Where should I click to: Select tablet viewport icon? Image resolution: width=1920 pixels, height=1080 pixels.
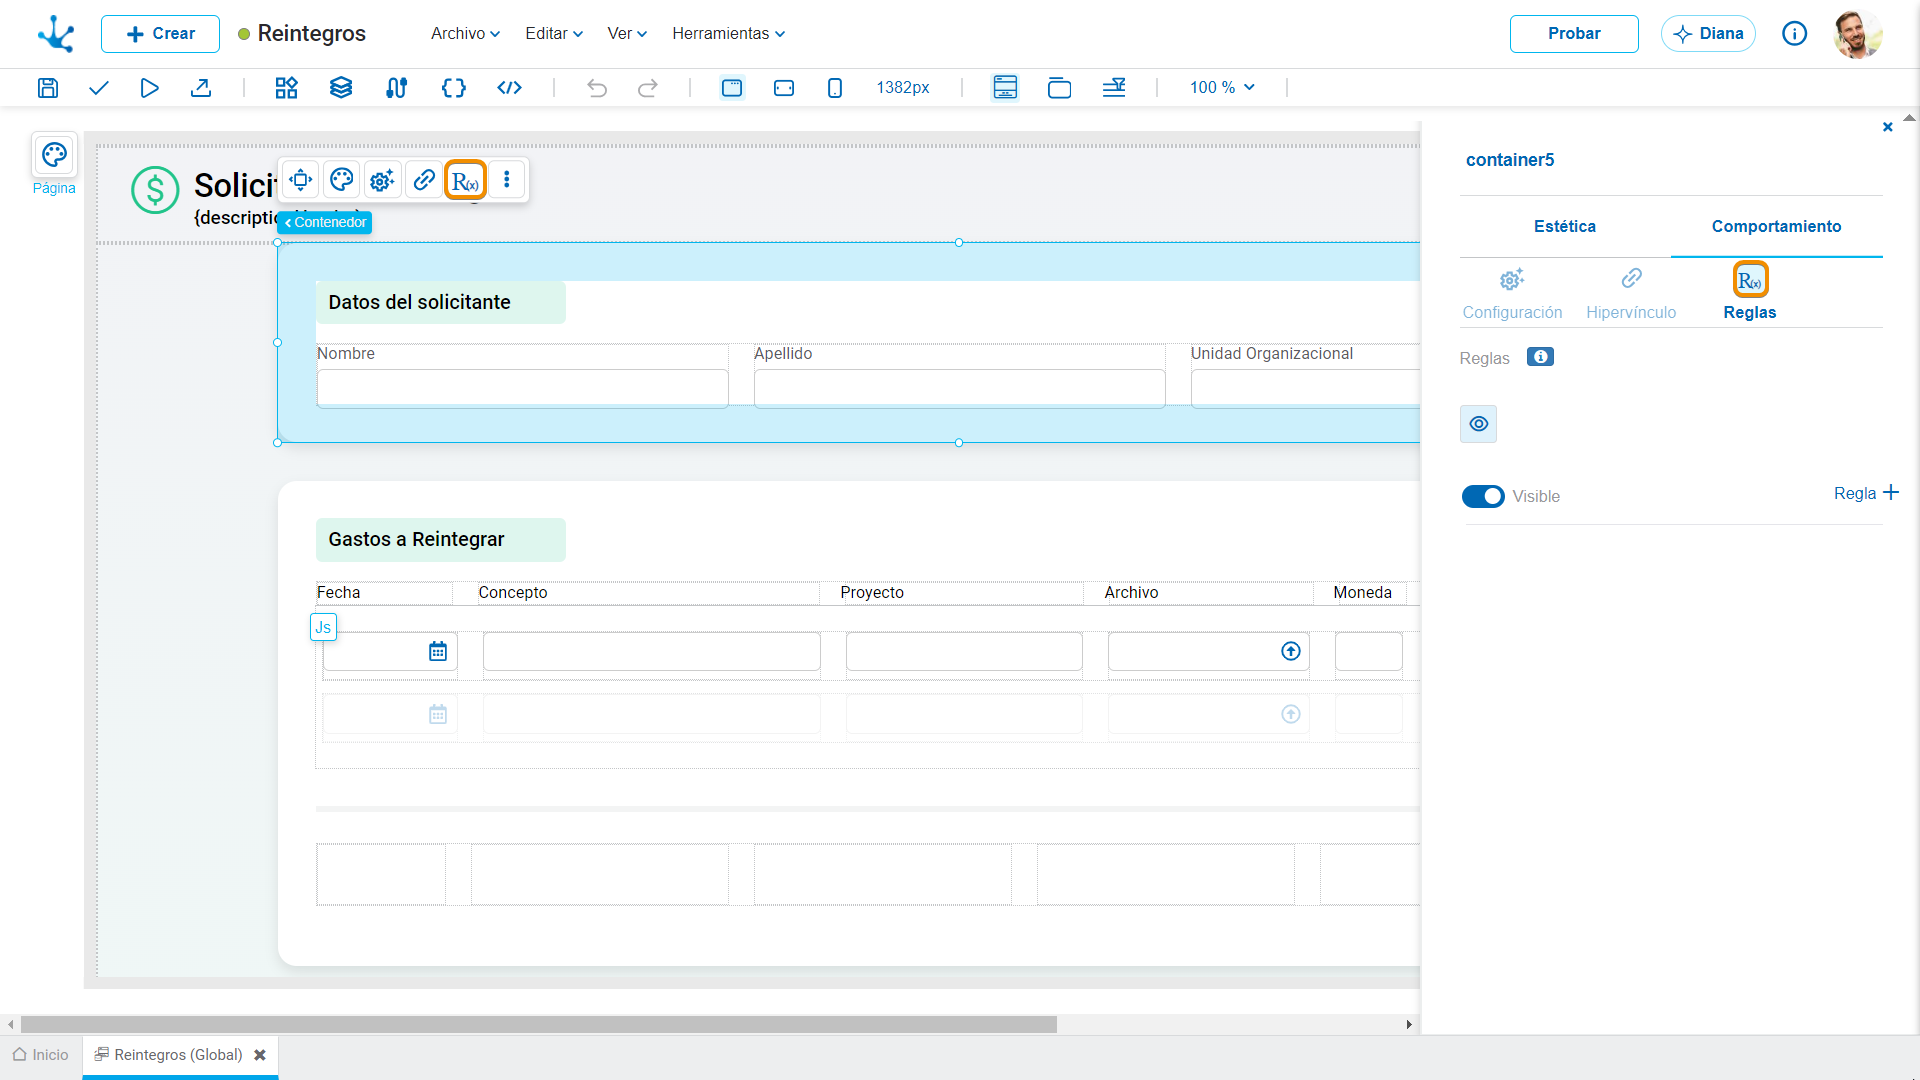[784, 88]
